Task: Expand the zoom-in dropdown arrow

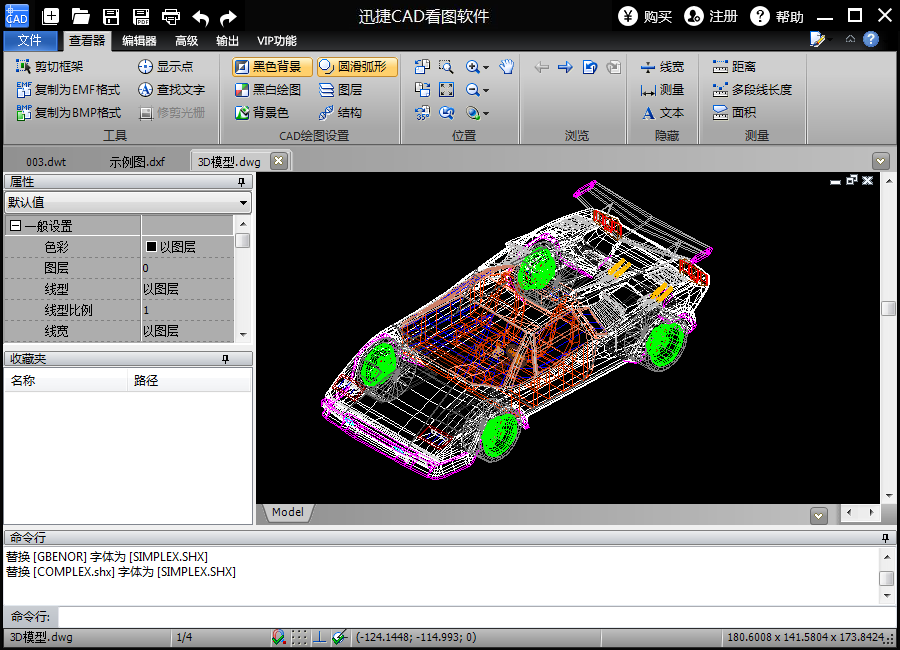Action: (x=486, y=68)
